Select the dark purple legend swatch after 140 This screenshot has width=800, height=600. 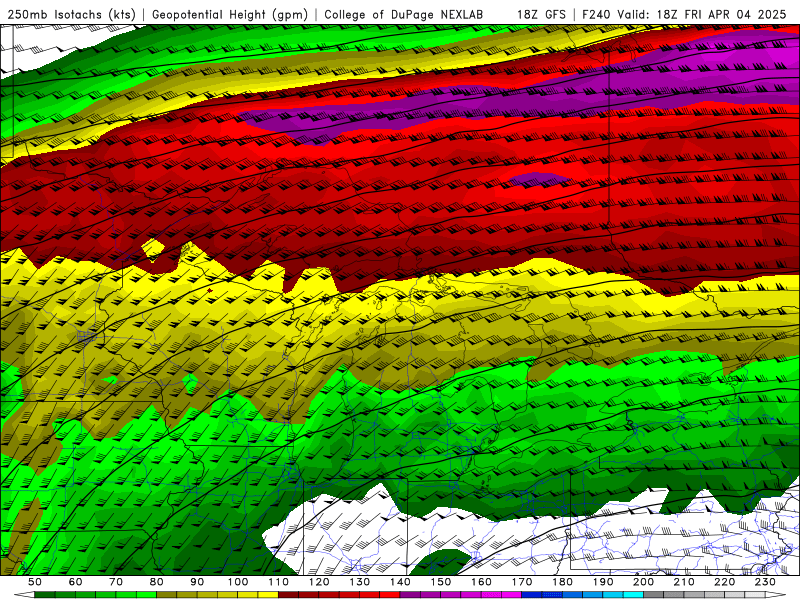click(x=410, y=595)
